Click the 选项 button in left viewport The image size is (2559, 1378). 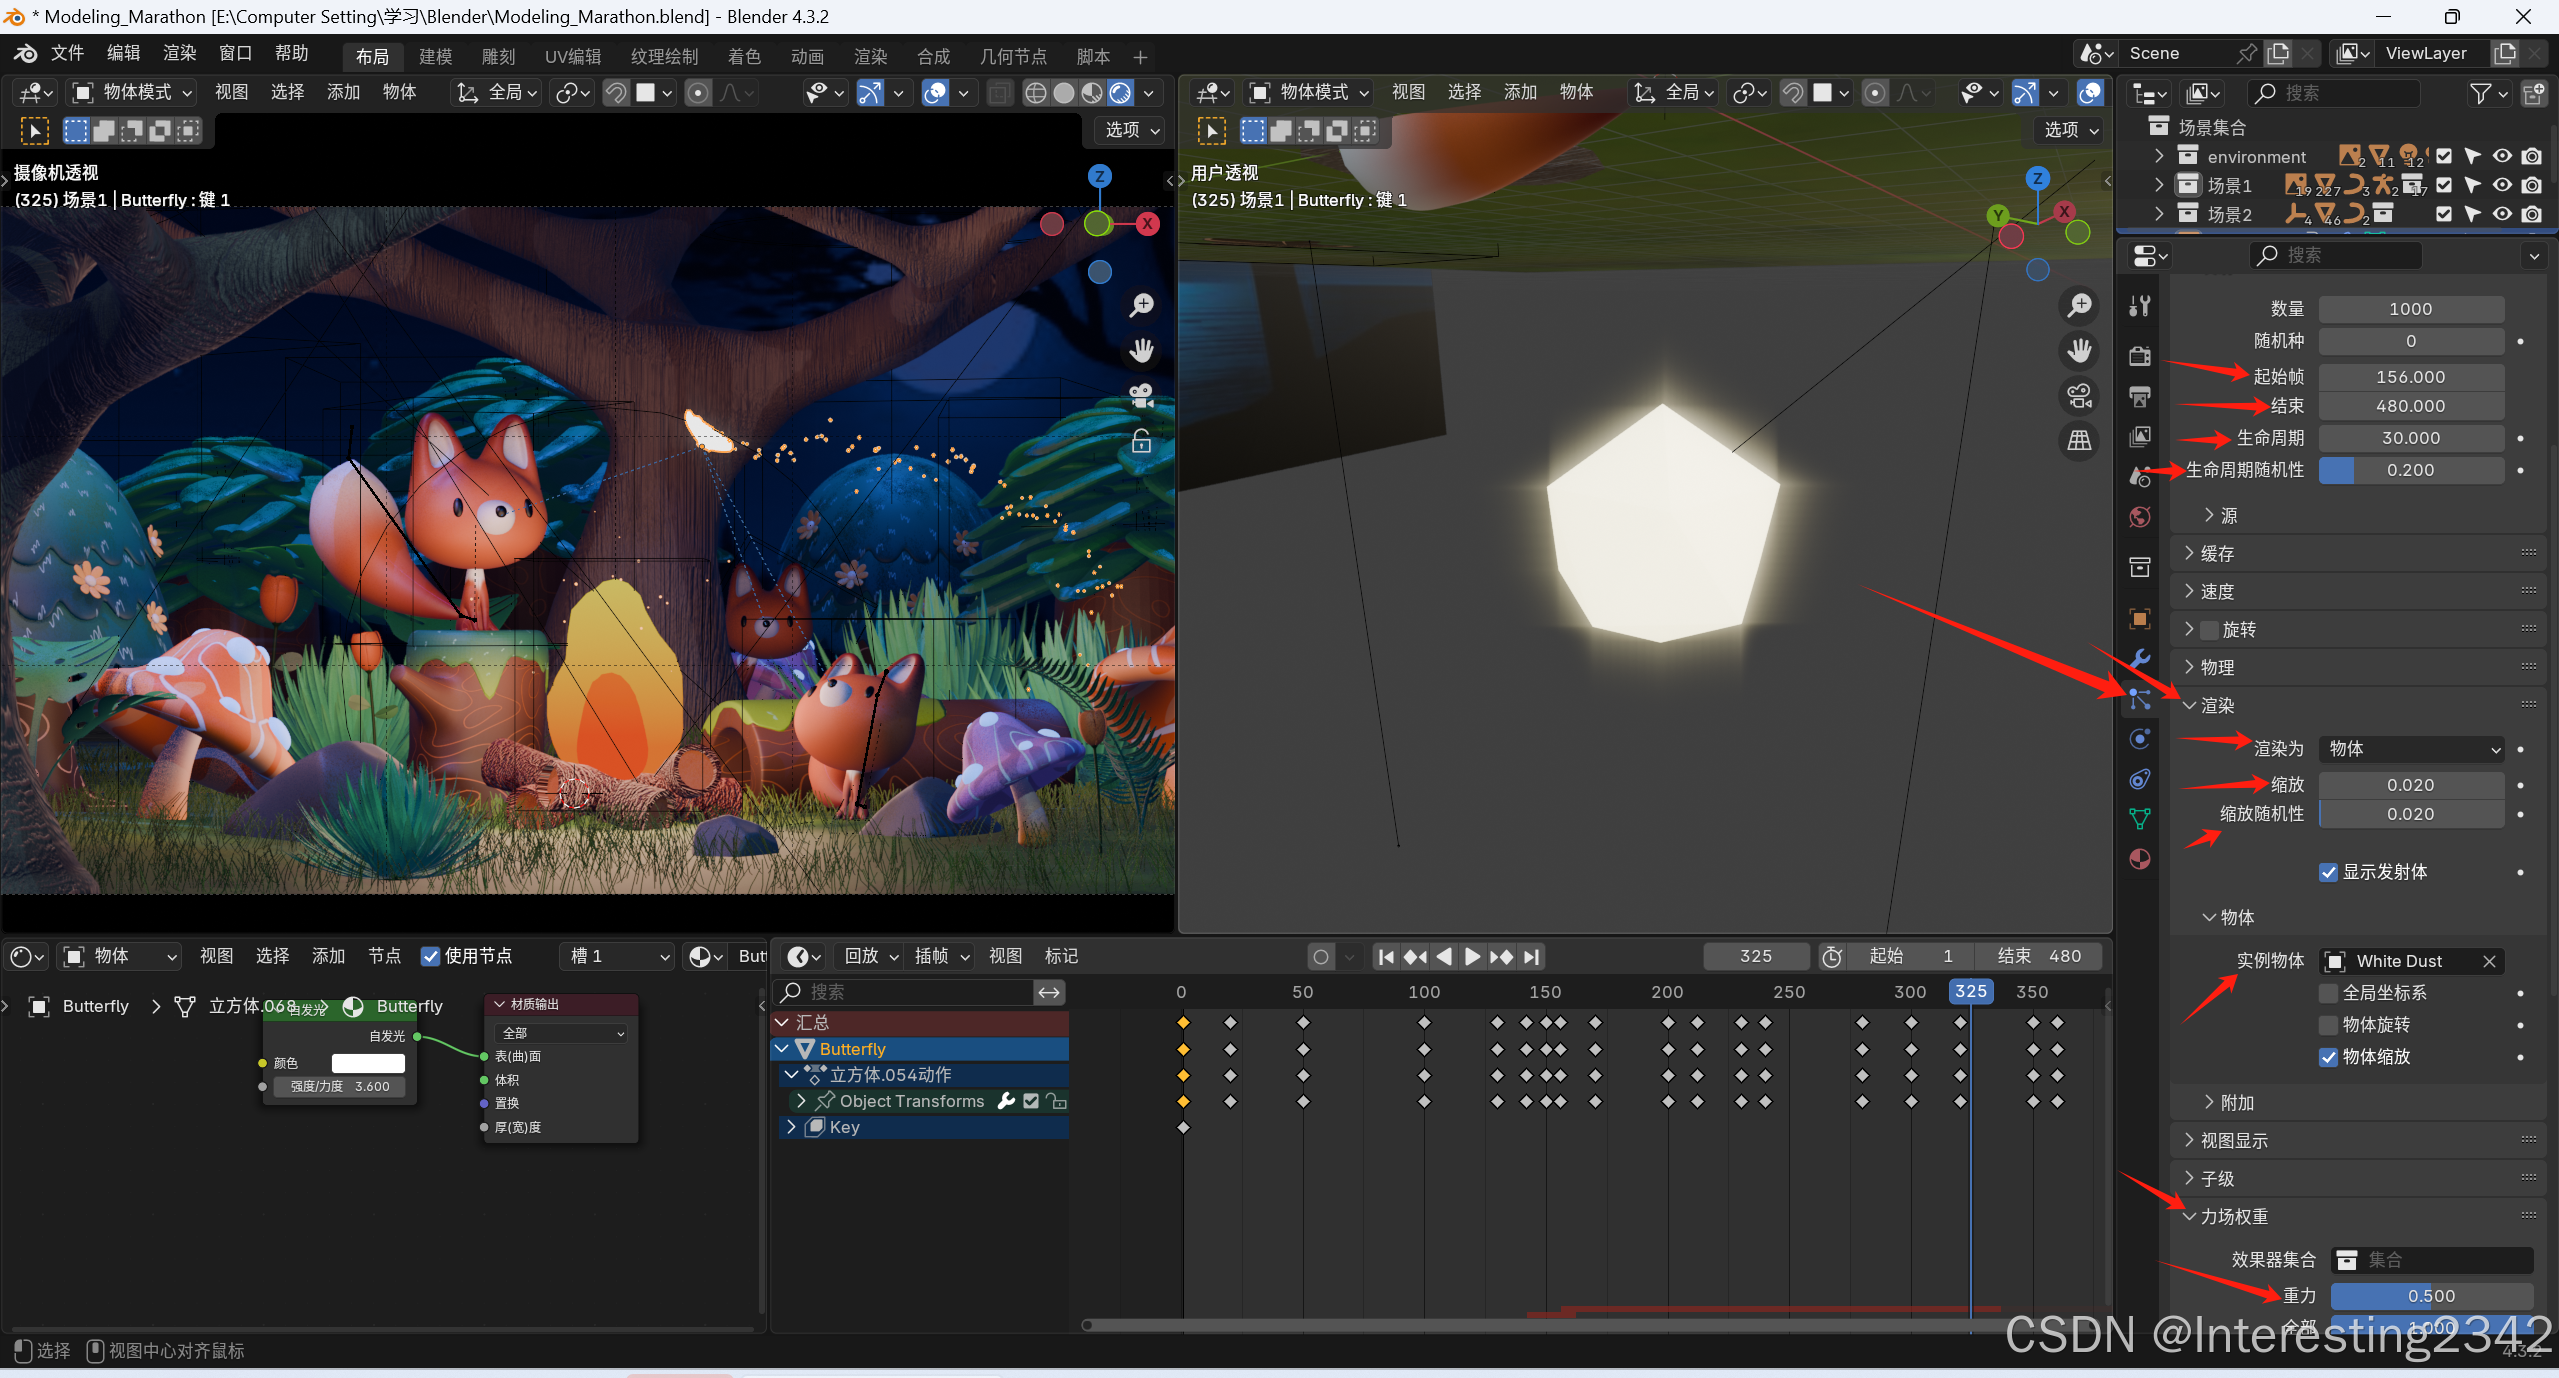click(1131, 130)
